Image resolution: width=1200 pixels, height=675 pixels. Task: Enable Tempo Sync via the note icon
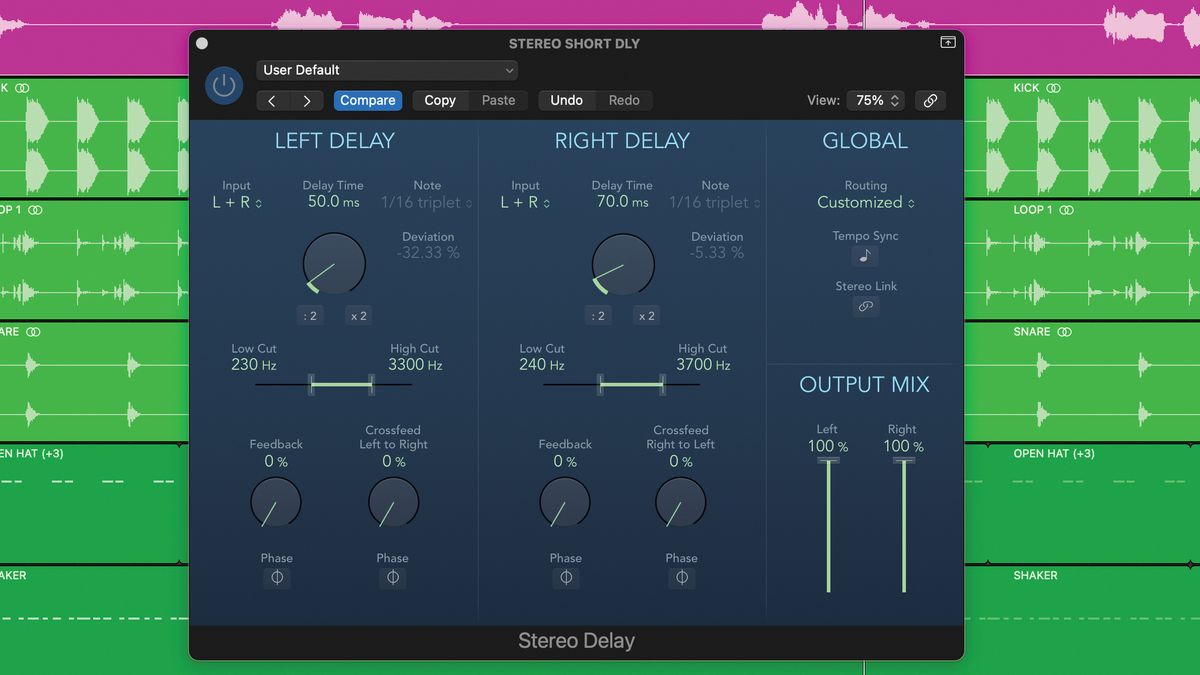[865, 256]
